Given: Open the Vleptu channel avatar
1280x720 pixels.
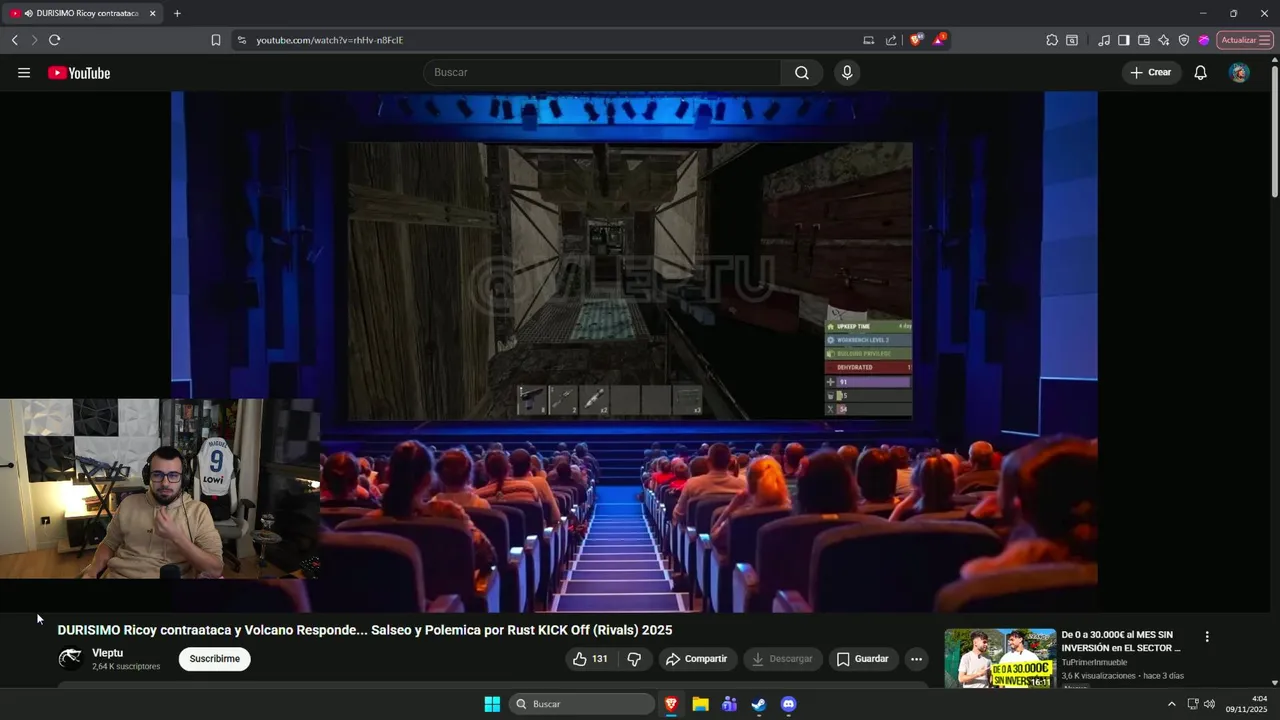Looking at the screenshot, I should pyautogui.click(x=70, y=658).
